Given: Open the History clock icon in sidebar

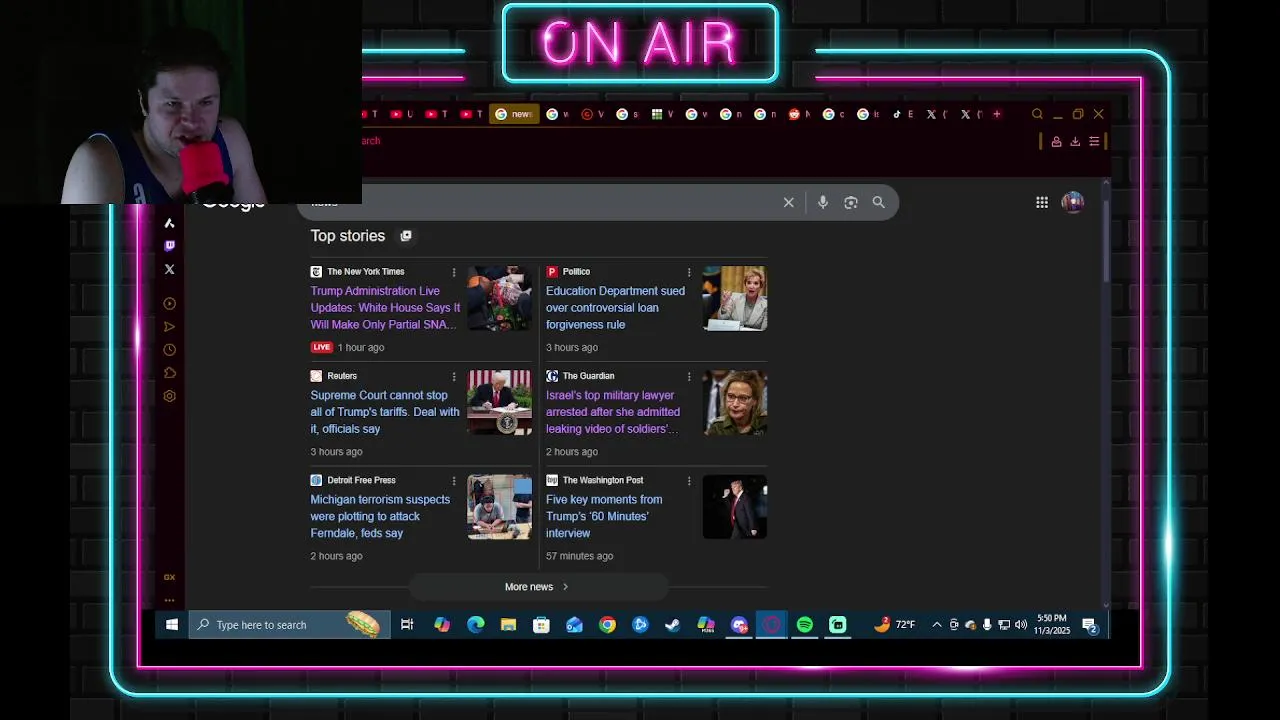Looking at the screenshot, I should point(169,350).
